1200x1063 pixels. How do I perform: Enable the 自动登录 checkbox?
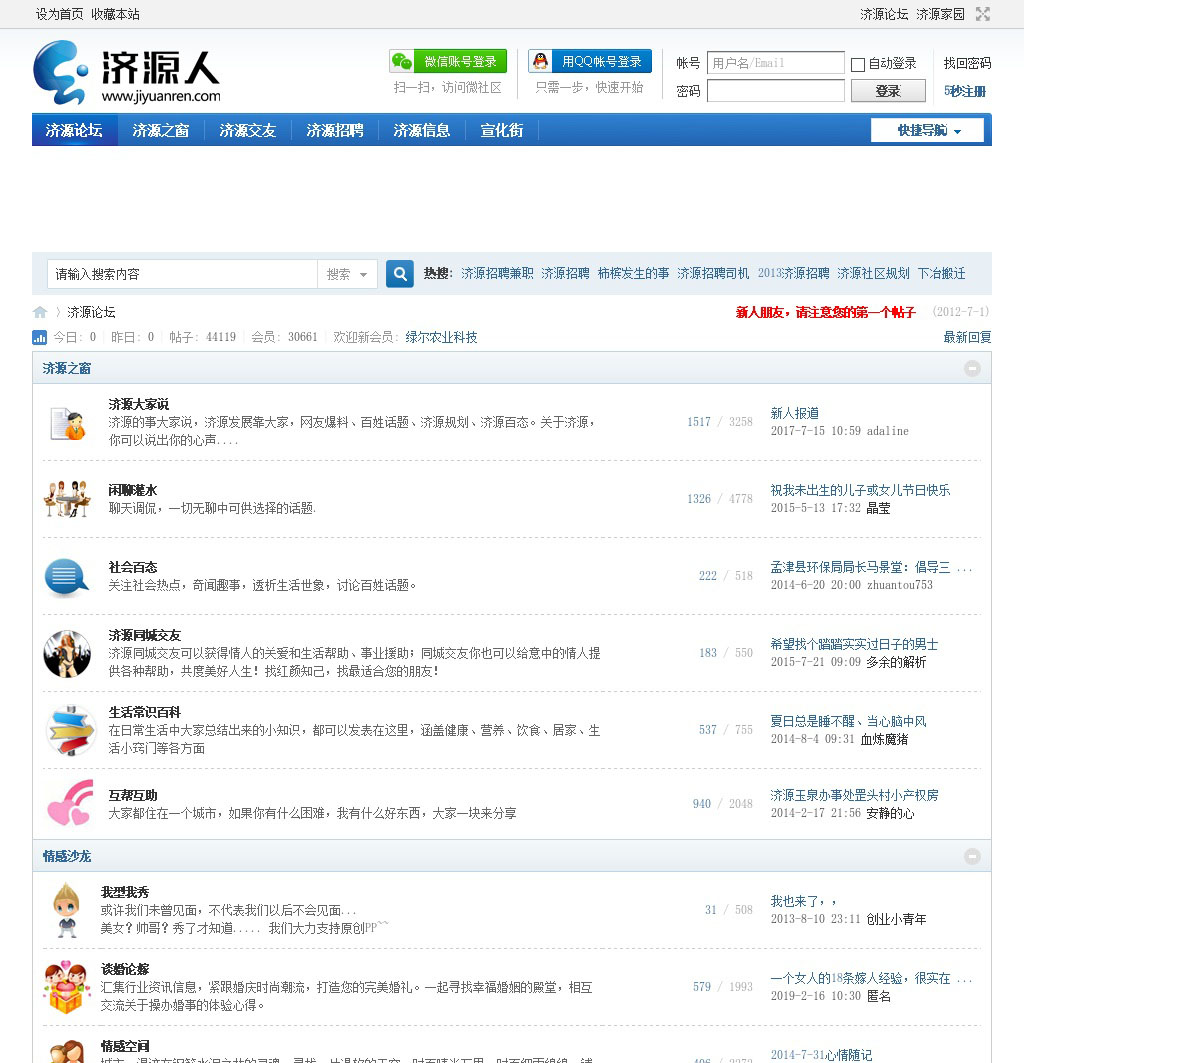(858, 65)
